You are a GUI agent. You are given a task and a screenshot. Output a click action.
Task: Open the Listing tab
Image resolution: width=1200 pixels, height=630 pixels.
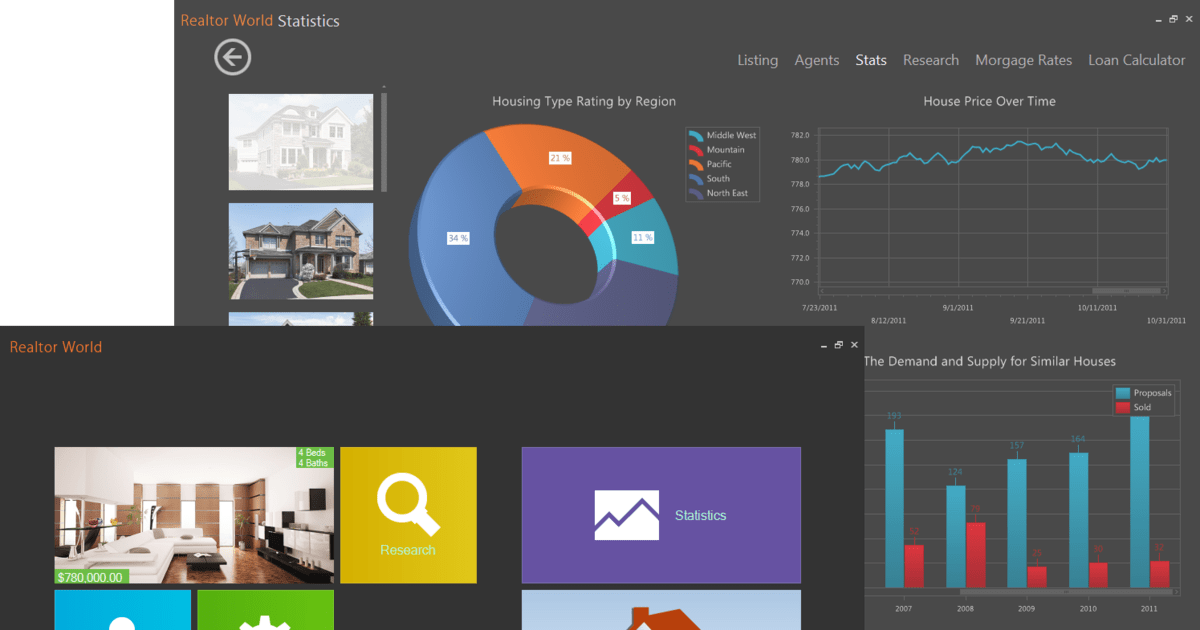pyautogui.click(x=757, y=60)
